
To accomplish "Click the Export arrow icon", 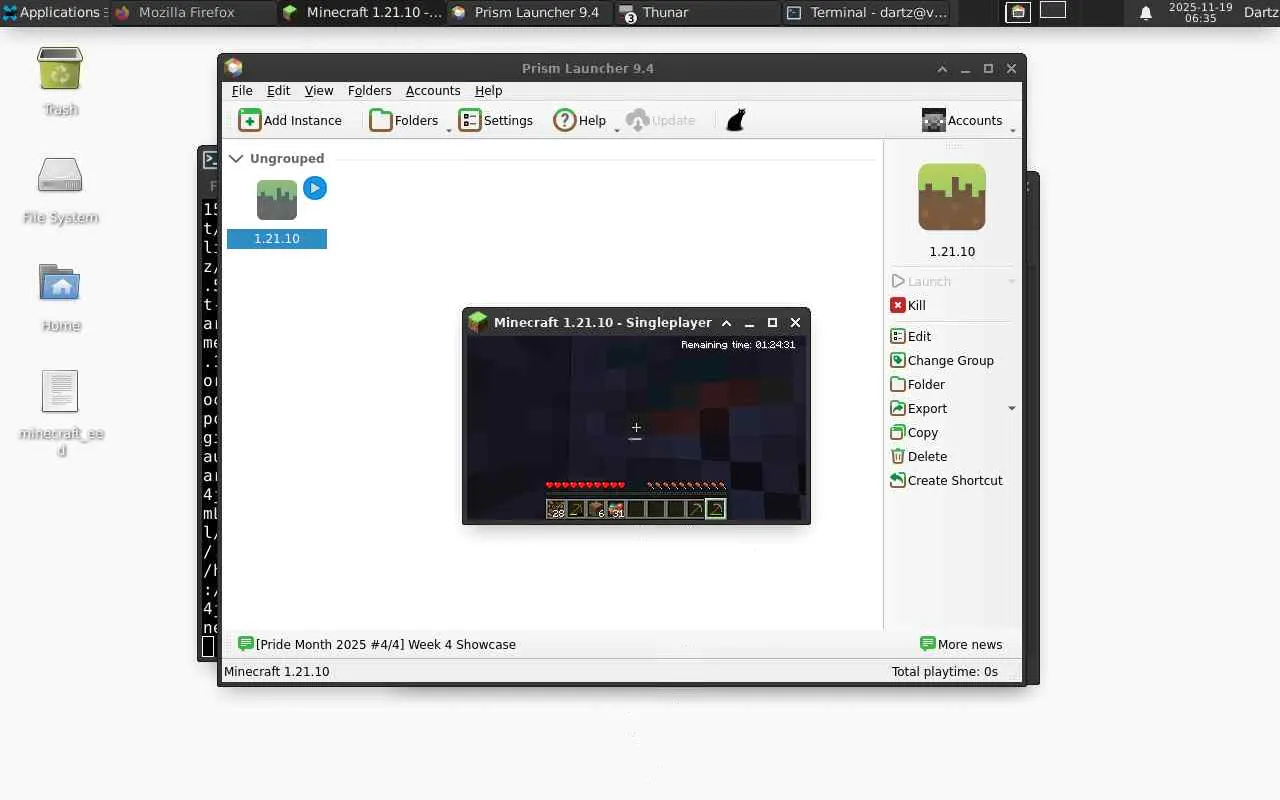I will (898, 408).
